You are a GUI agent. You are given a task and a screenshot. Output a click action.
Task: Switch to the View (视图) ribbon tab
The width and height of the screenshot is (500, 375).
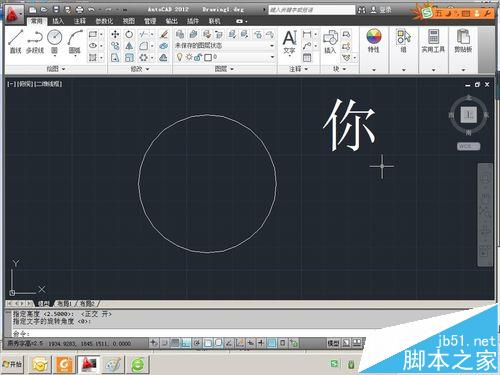tap(129, 21)
